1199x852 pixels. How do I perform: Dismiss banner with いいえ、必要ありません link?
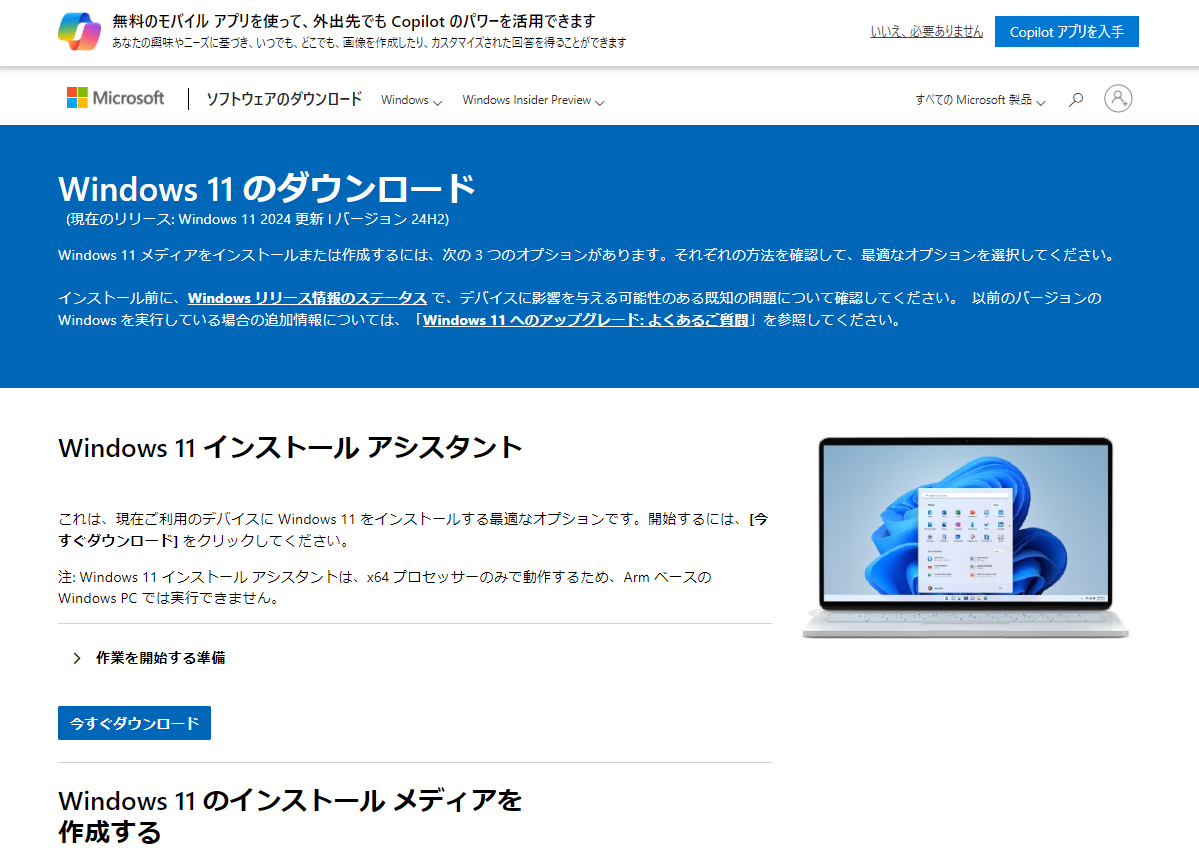tap(927, 31)
